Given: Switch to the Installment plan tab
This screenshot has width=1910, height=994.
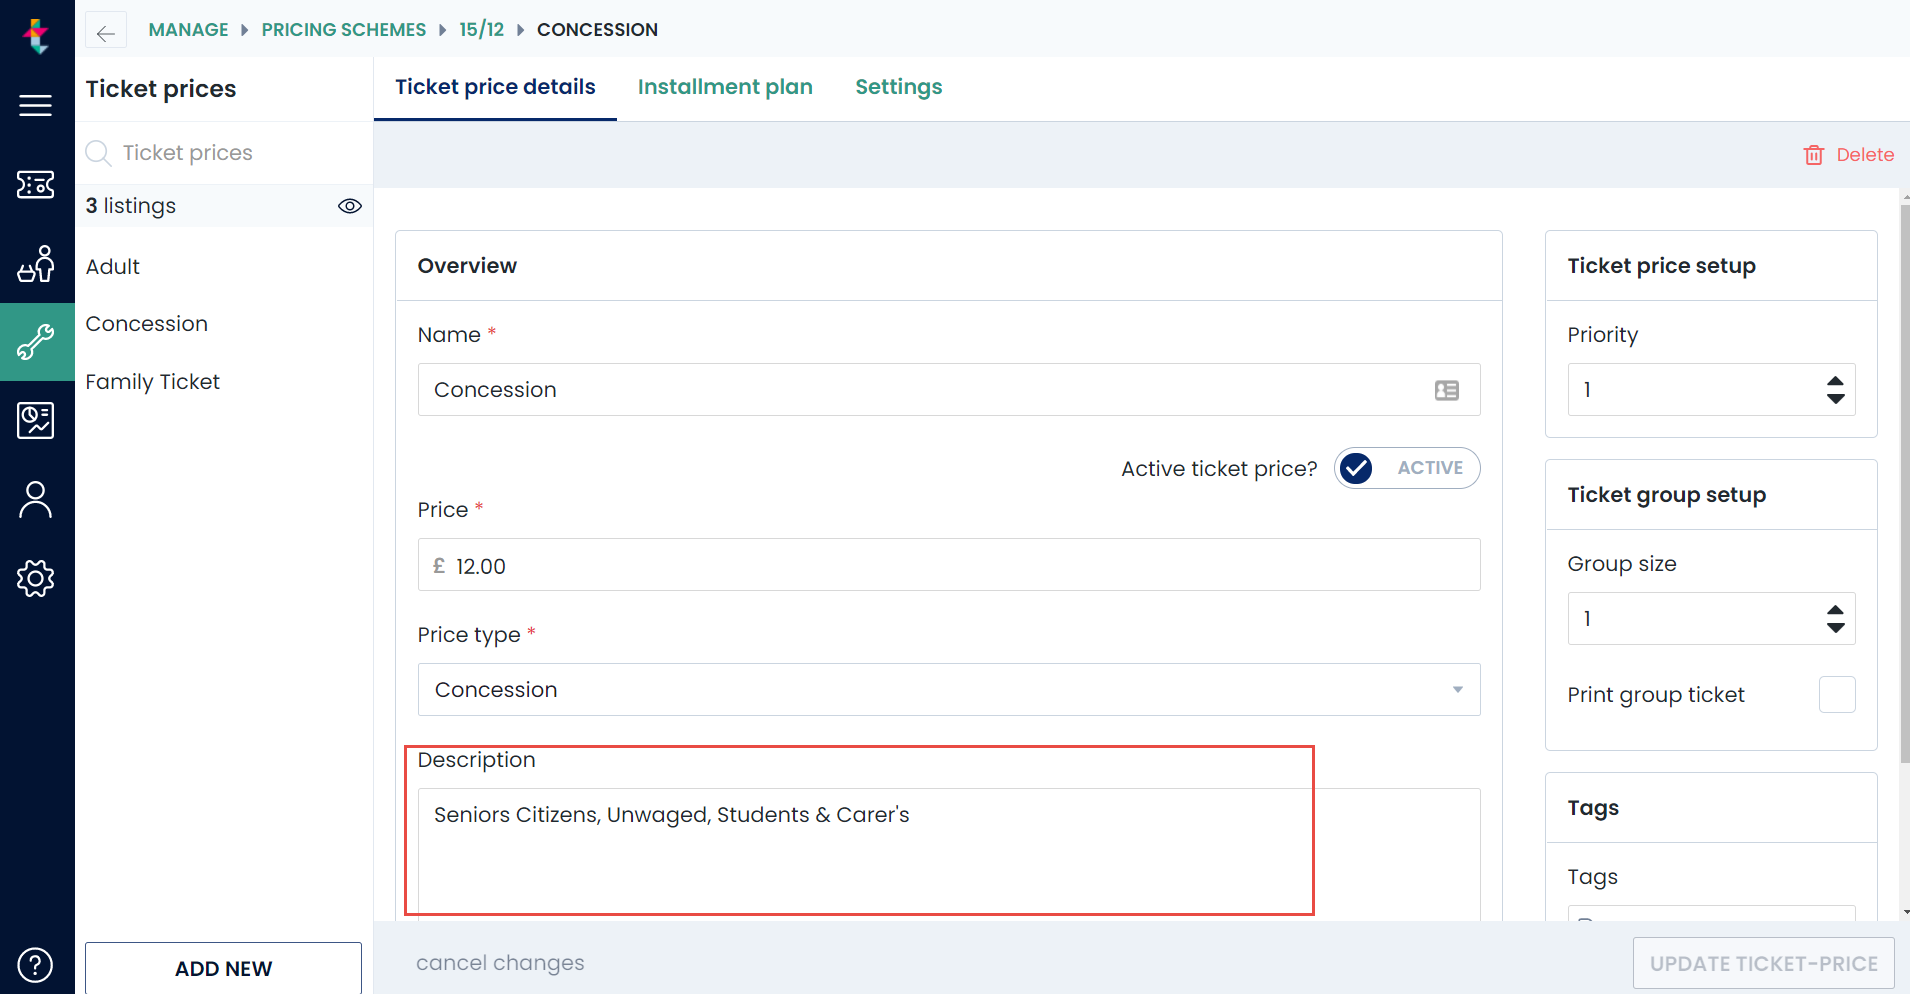Looking at the screenshot, I should click(725, 87).
